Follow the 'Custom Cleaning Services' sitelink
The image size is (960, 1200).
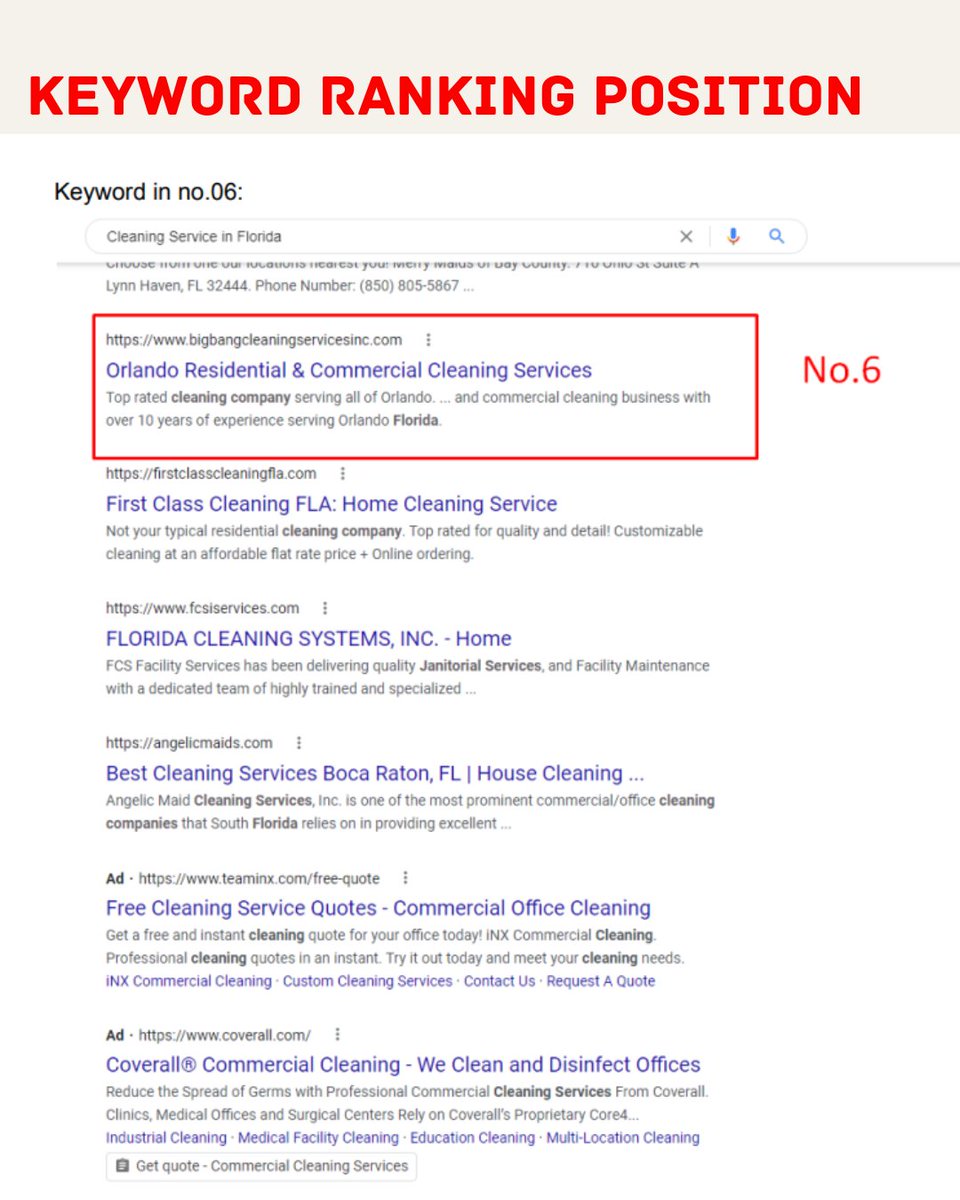pyautogui.click(x=368, y=981)
